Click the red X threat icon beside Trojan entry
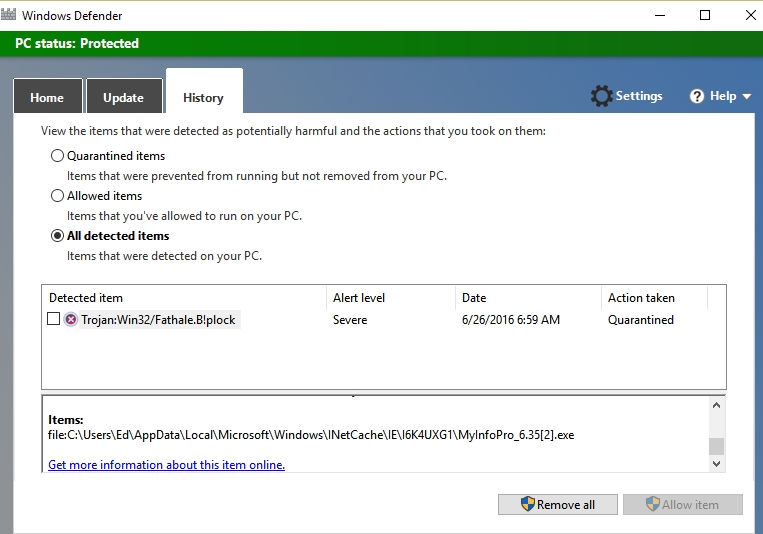The width and height of the screenshot is (763, 534). (71, 319)
